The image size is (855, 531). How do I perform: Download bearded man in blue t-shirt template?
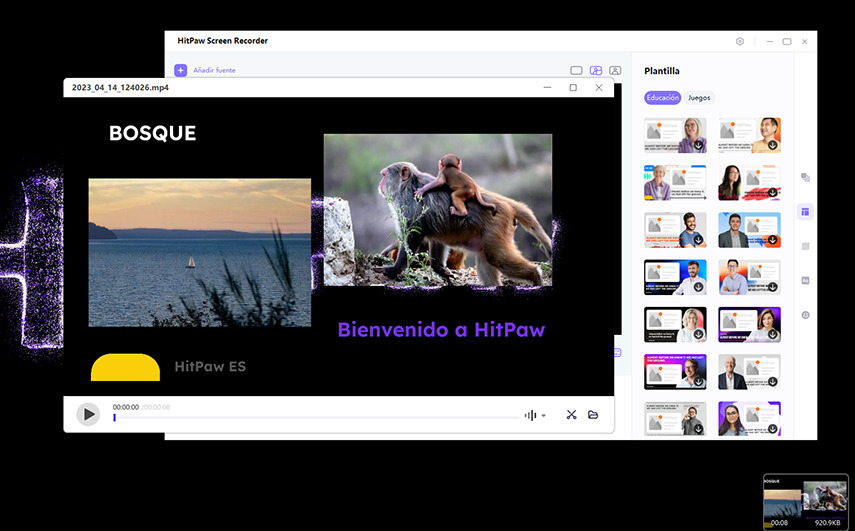pos(699,240)
